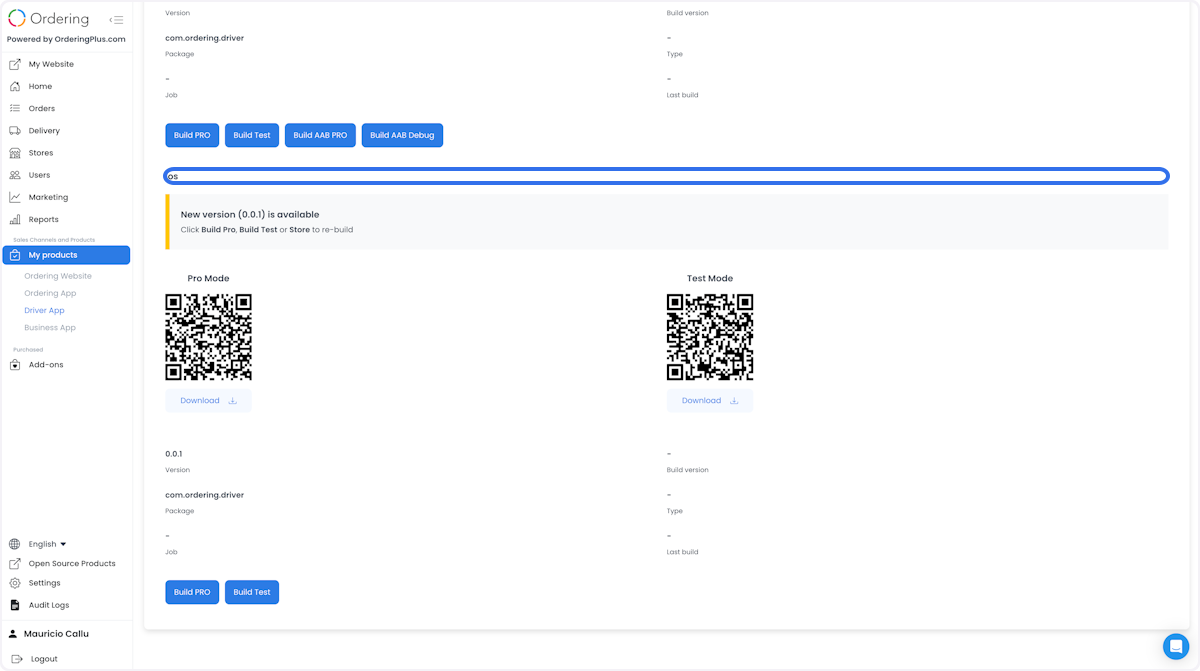The image size is (1200, 671).
Task: Click download arrow icon under Pro Mode
Action: point(233,401)
